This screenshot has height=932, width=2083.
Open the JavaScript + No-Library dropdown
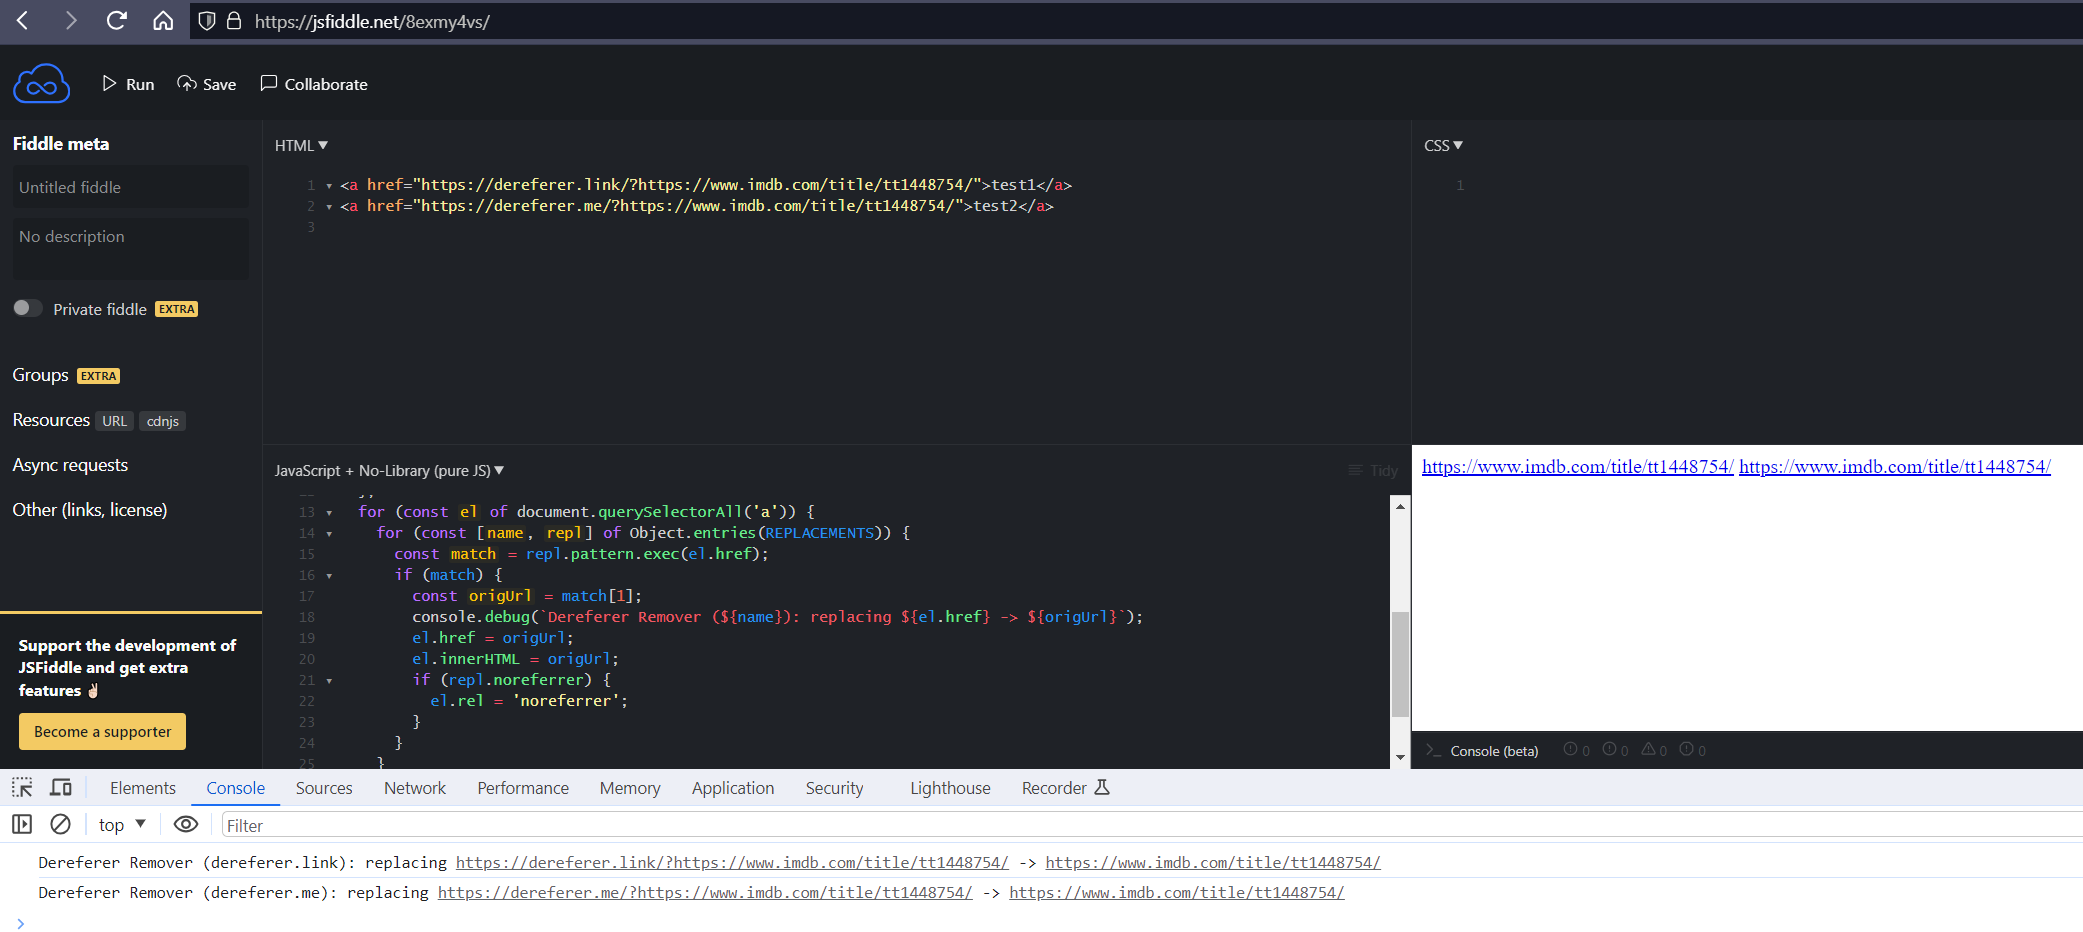pyautogui.click(x=389, y=470)
